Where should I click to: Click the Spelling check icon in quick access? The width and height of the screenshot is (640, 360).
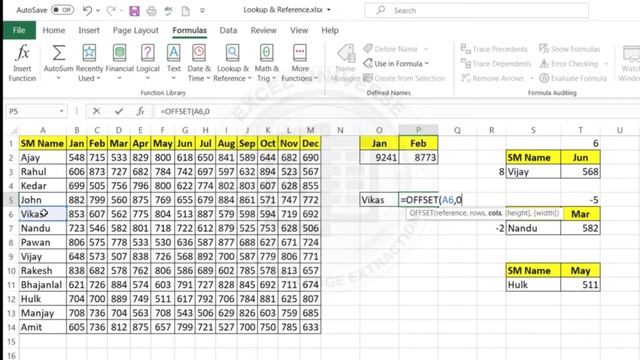click(x=169, y=11)
